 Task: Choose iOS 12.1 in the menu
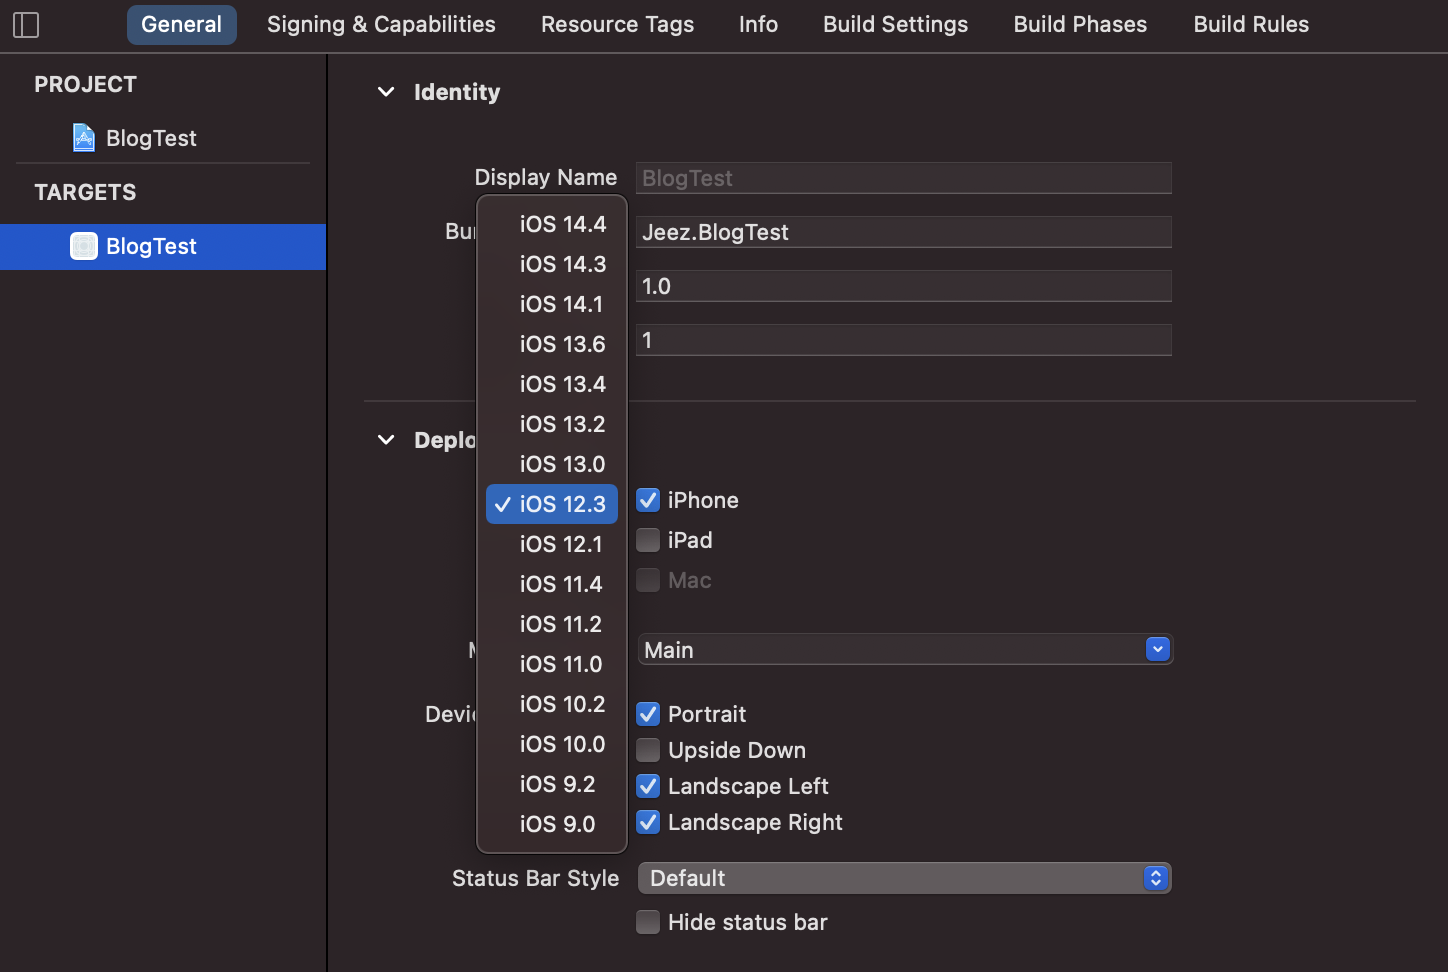[x=552, y=544]
